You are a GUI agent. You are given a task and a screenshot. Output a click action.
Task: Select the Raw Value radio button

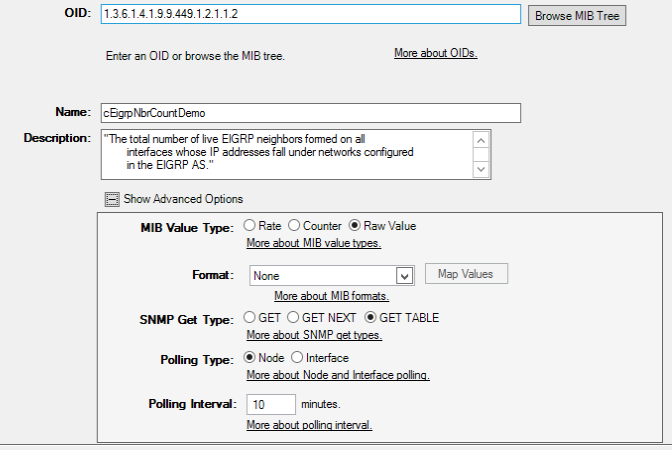(x=355, y=225)
